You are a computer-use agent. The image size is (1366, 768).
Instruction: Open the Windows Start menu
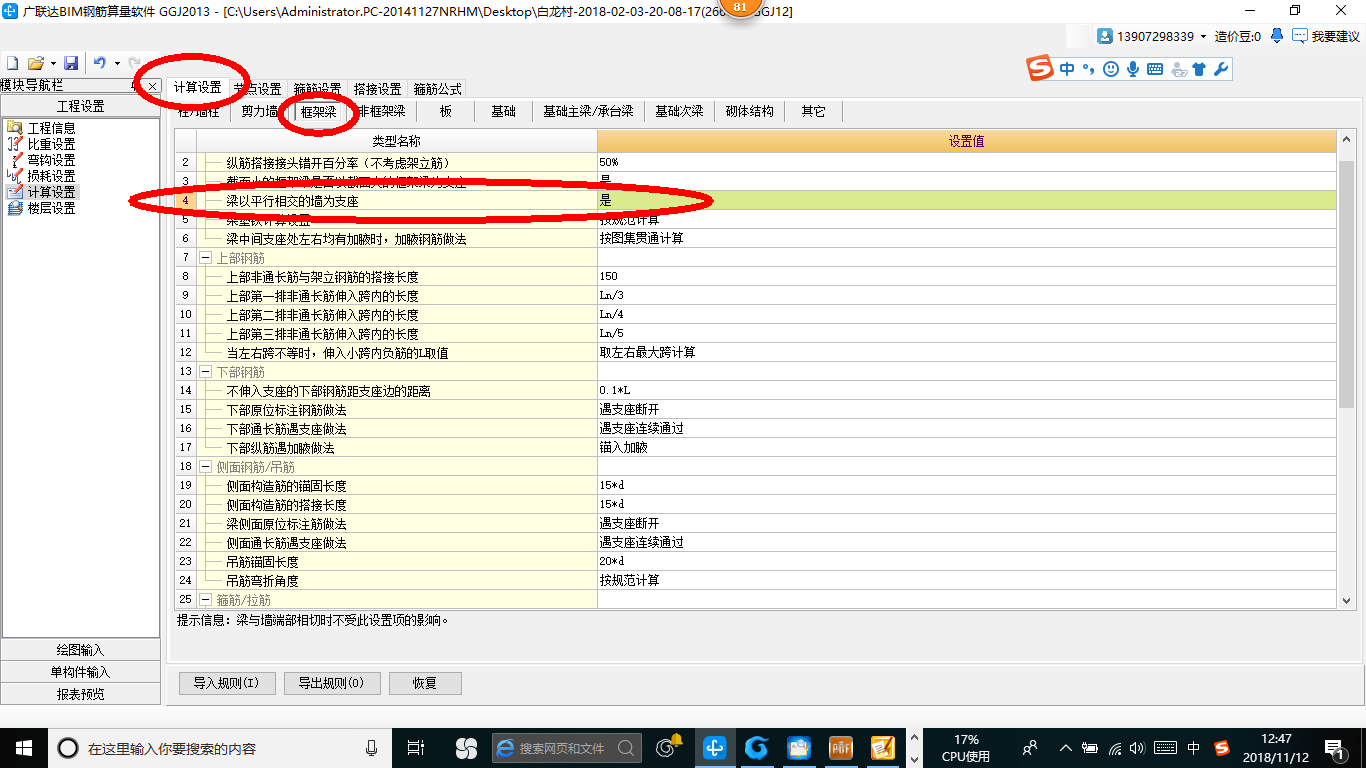(x=23, y=747)
